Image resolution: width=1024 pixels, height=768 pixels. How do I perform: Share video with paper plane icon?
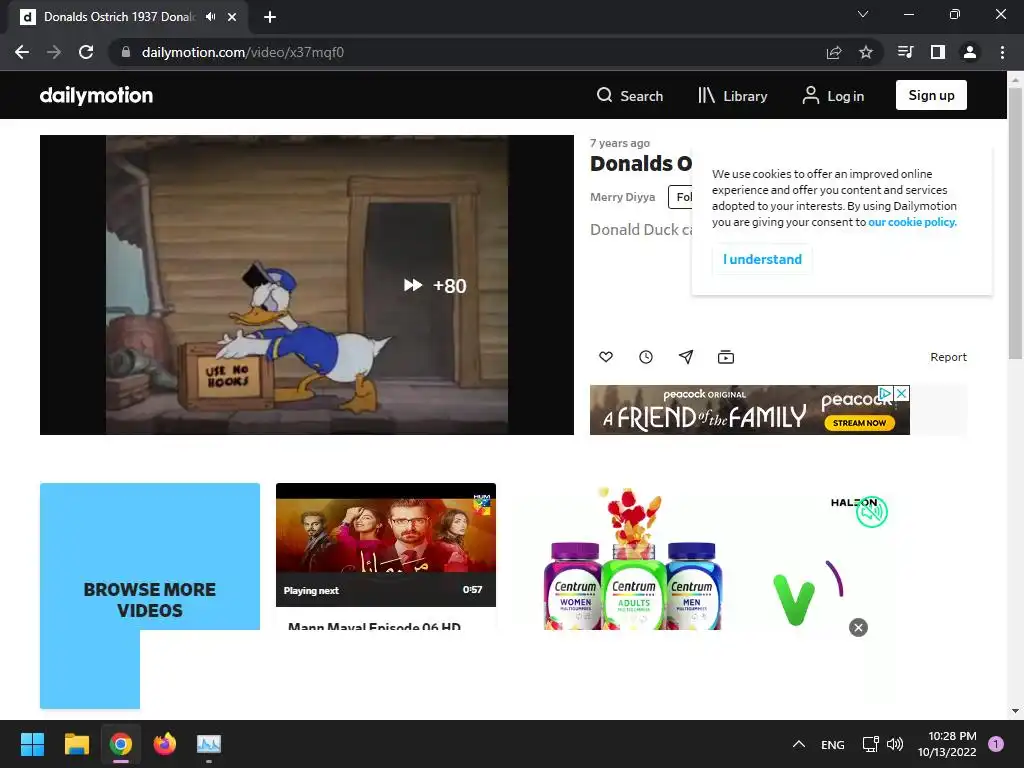[x=686, y=357]
